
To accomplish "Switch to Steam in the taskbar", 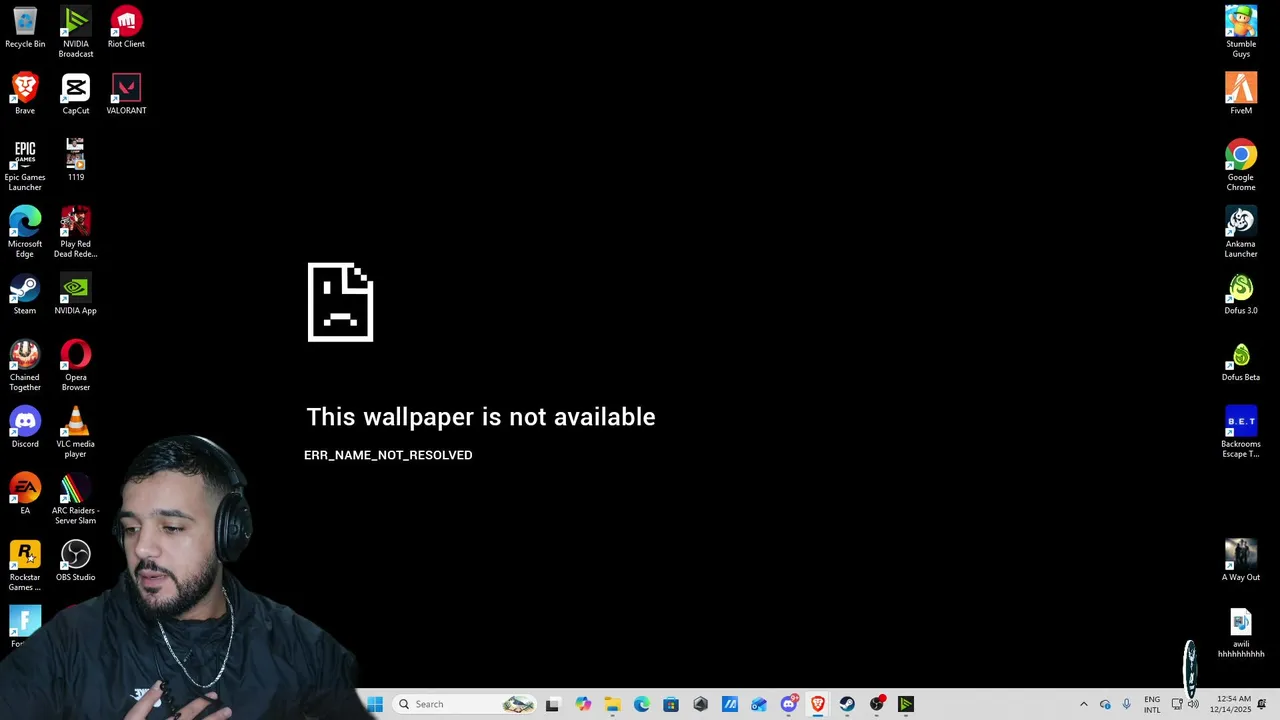I will (x=847, y=704).
